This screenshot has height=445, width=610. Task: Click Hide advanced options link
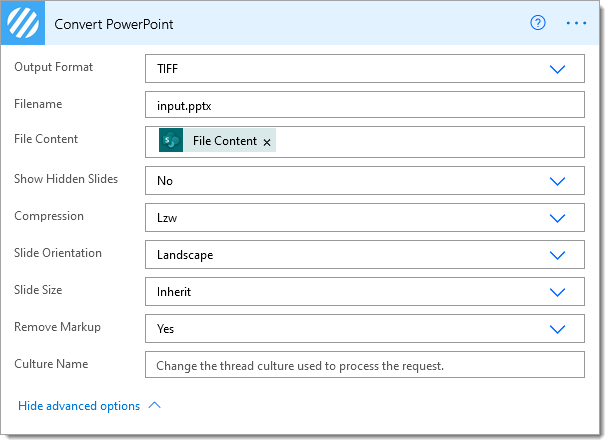click(x=79, y=406)
